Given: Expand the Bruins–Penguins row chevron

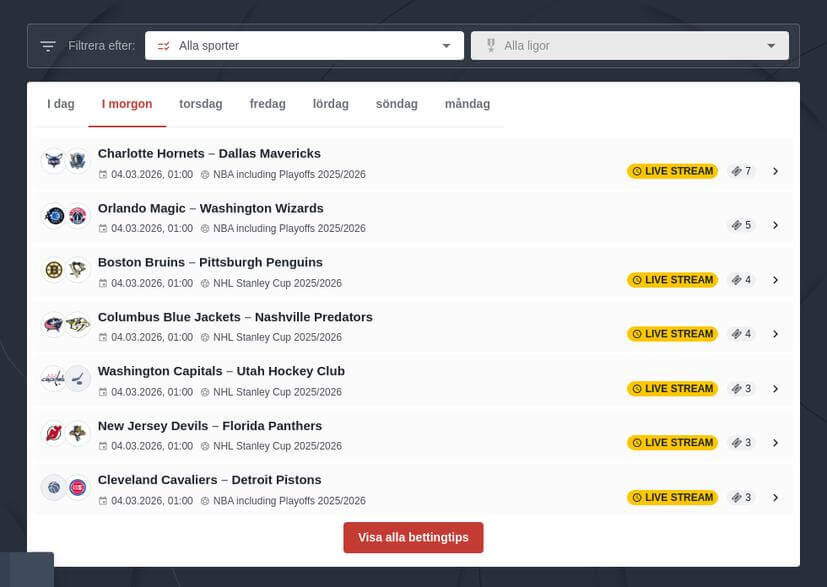Looking at the screenshot, I should tap(775, 280).
